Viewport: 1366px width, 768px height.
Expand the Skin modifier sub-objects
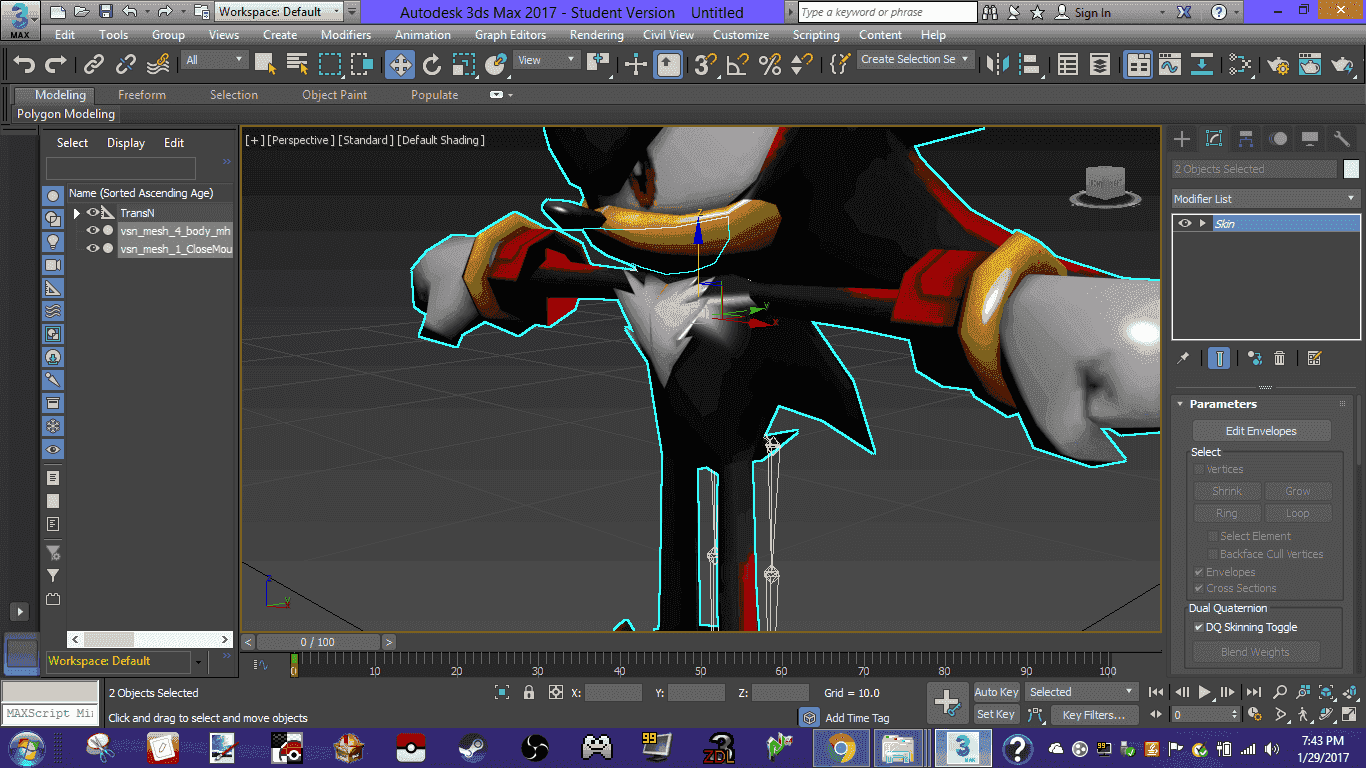coord(1203,224)
